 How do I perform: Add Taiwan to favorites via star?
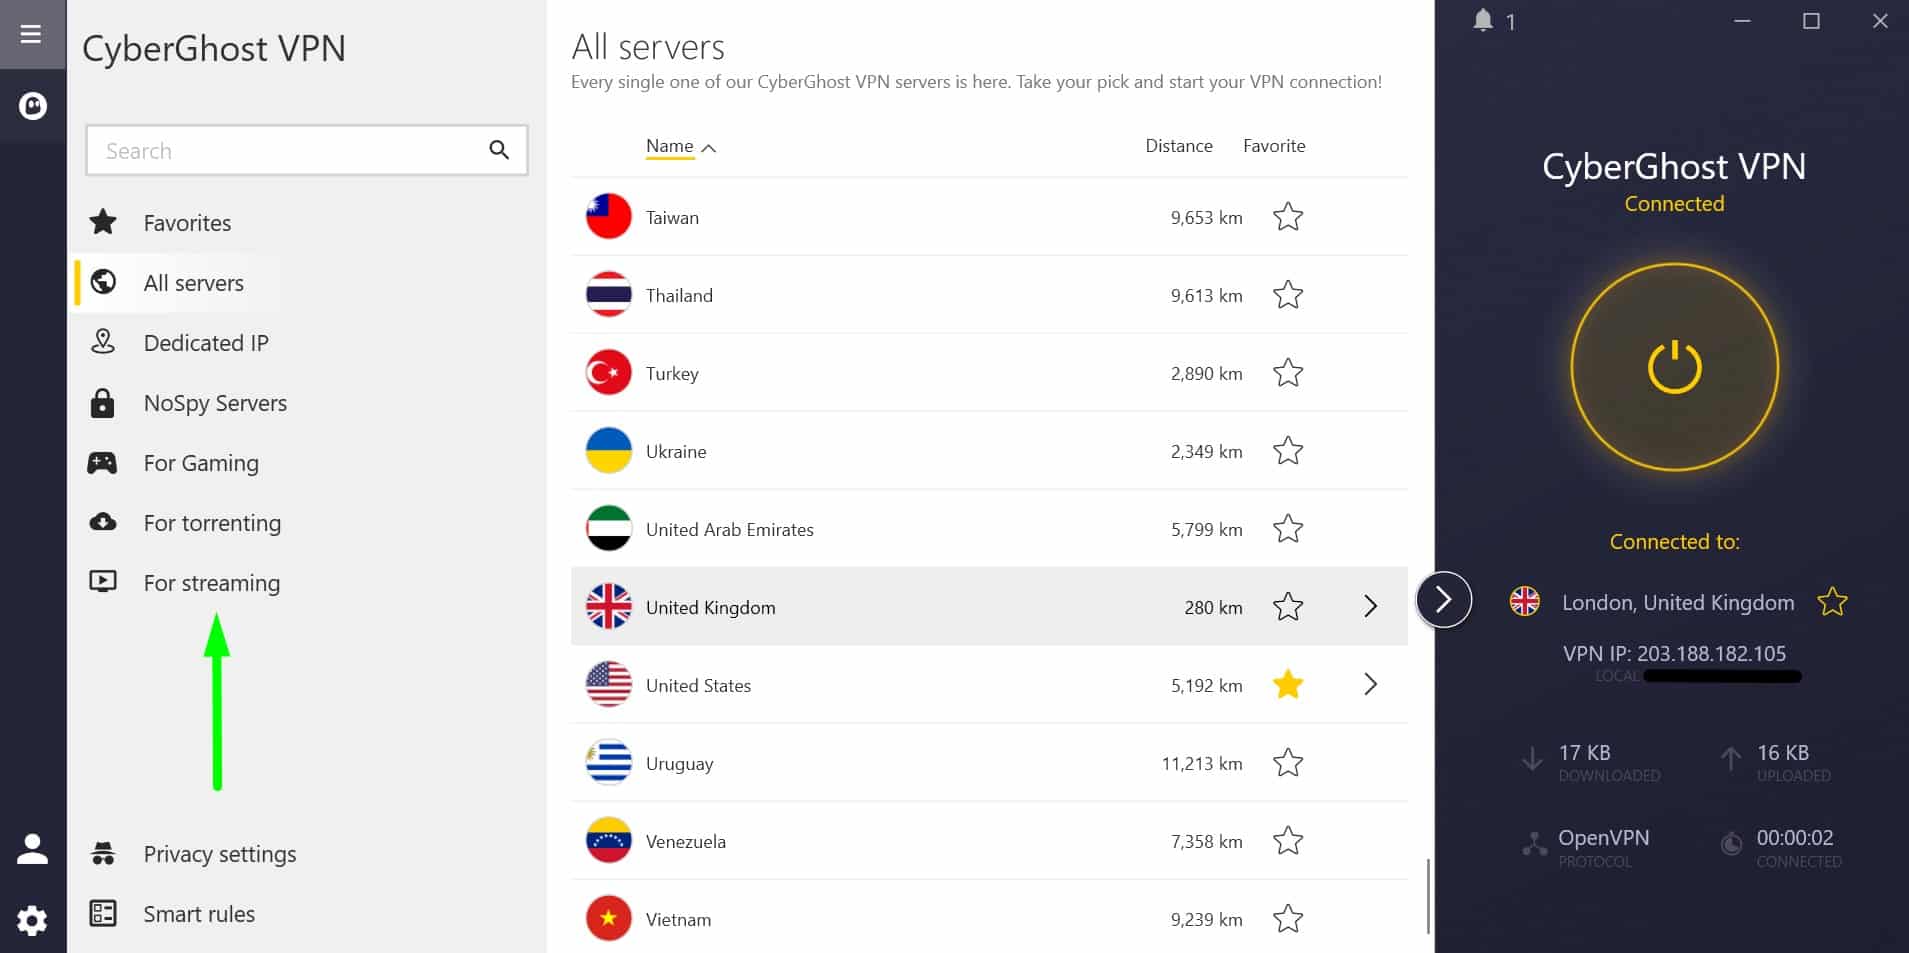1288,216
